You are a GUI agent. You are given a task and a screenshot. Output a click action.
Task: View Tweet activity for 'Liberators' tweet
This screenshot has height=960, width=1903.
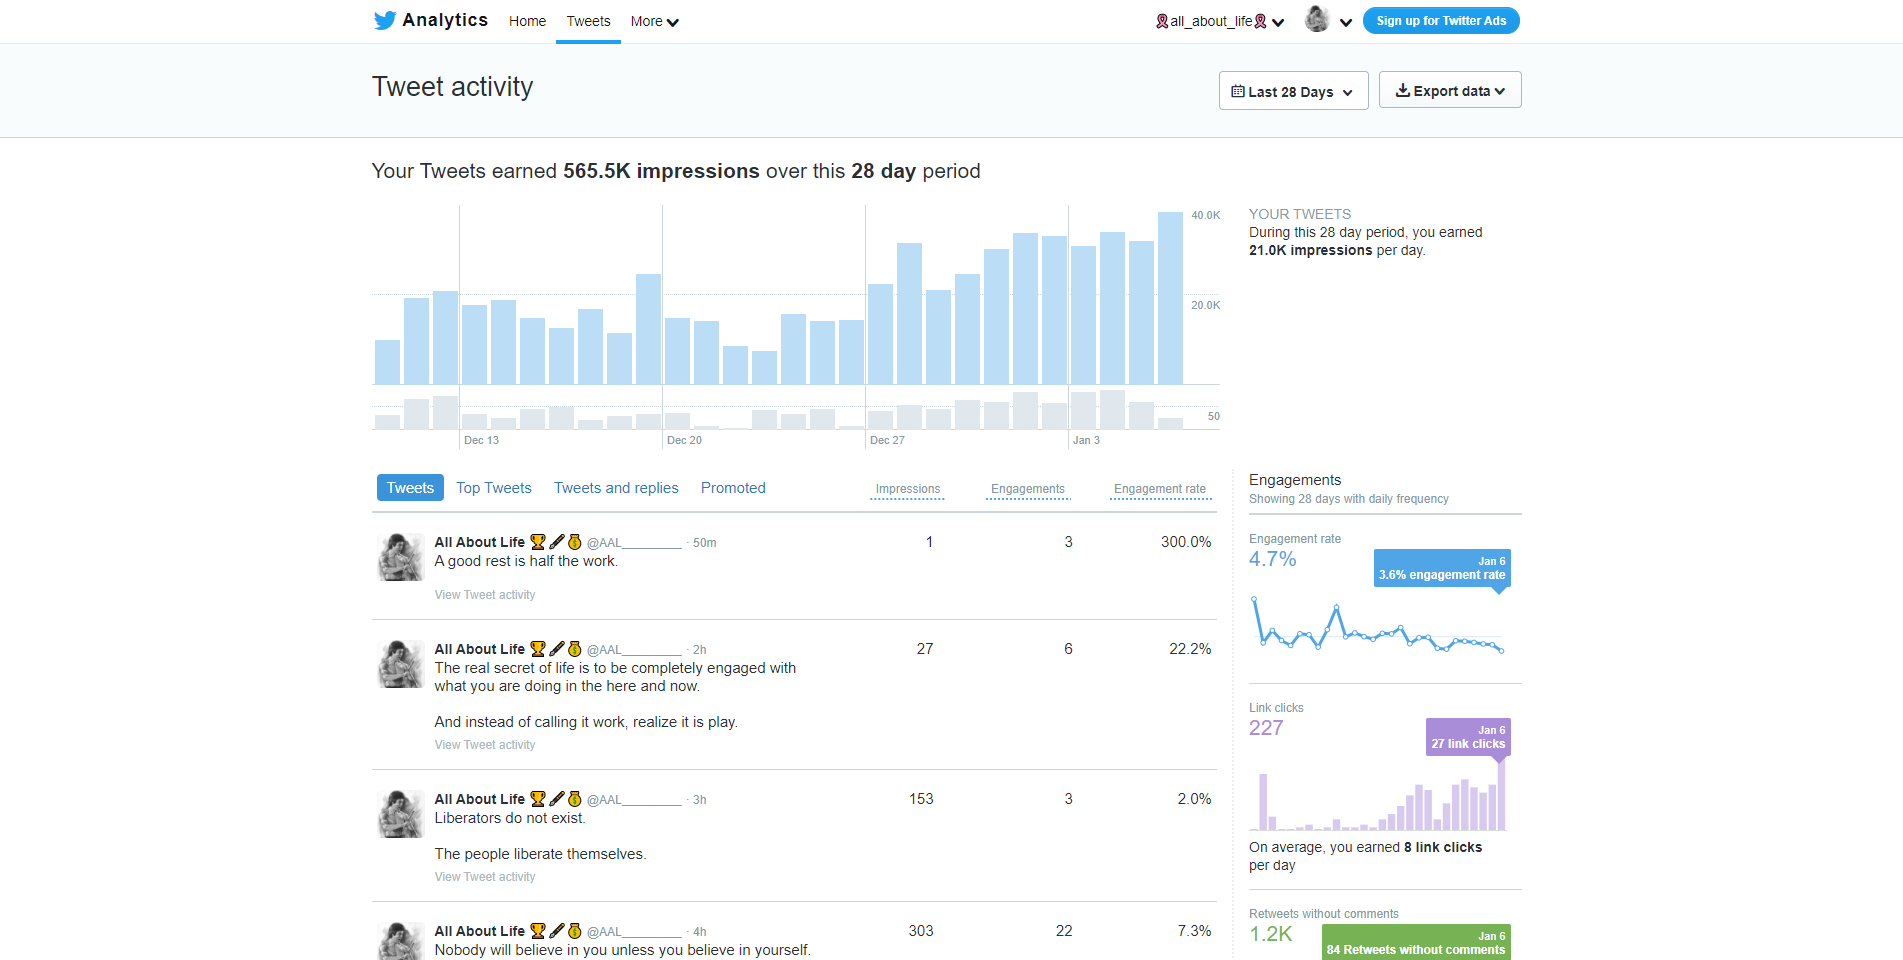pos(485,877)
